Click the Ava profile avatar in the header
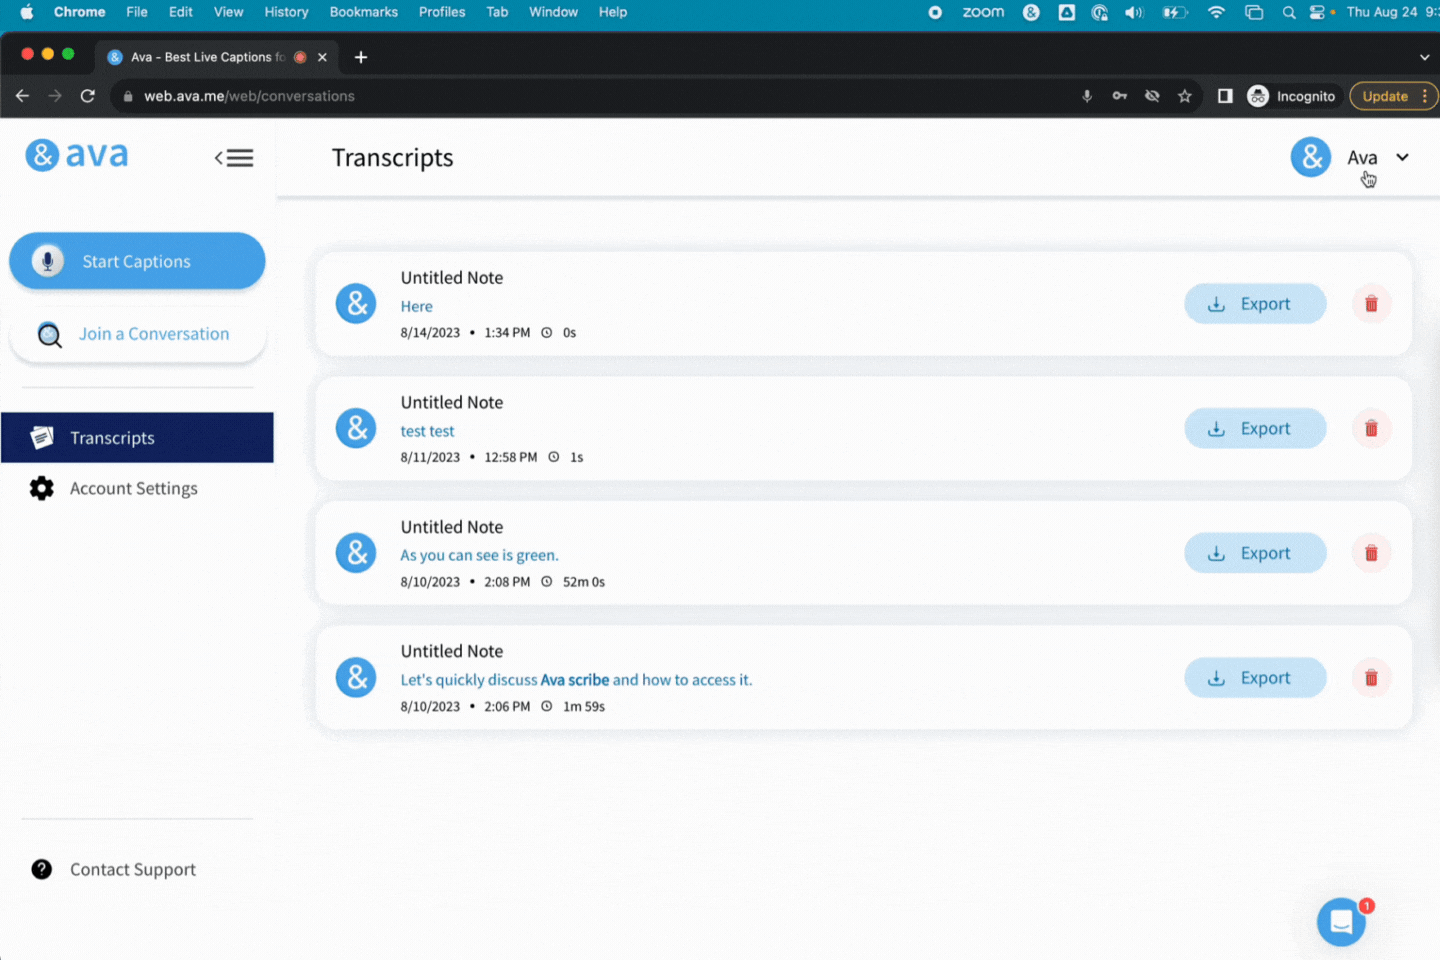Viewport: 1440px width, 960px height. tap(1311, 157)
